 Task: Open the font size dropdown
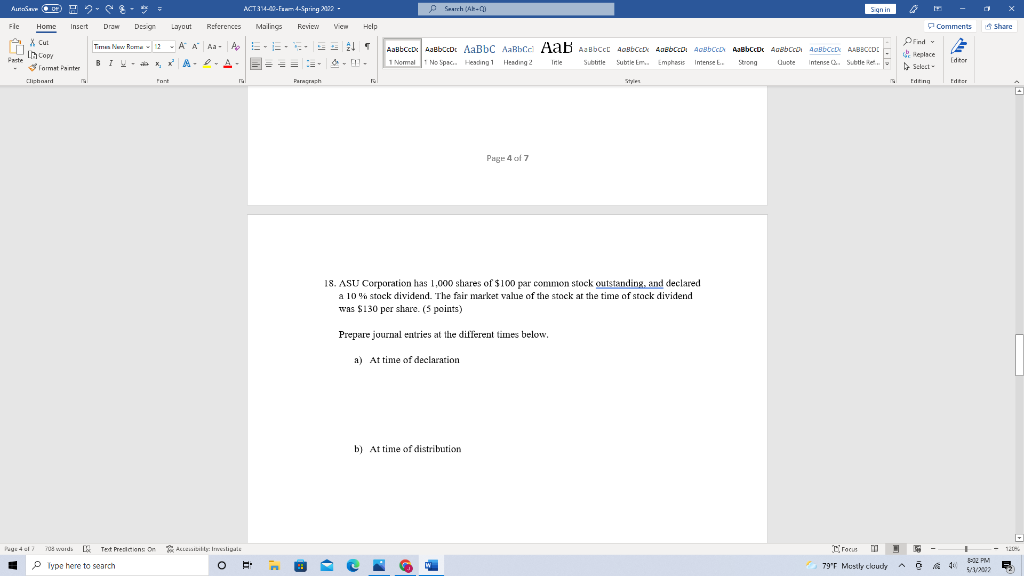(x=170, y=46)
